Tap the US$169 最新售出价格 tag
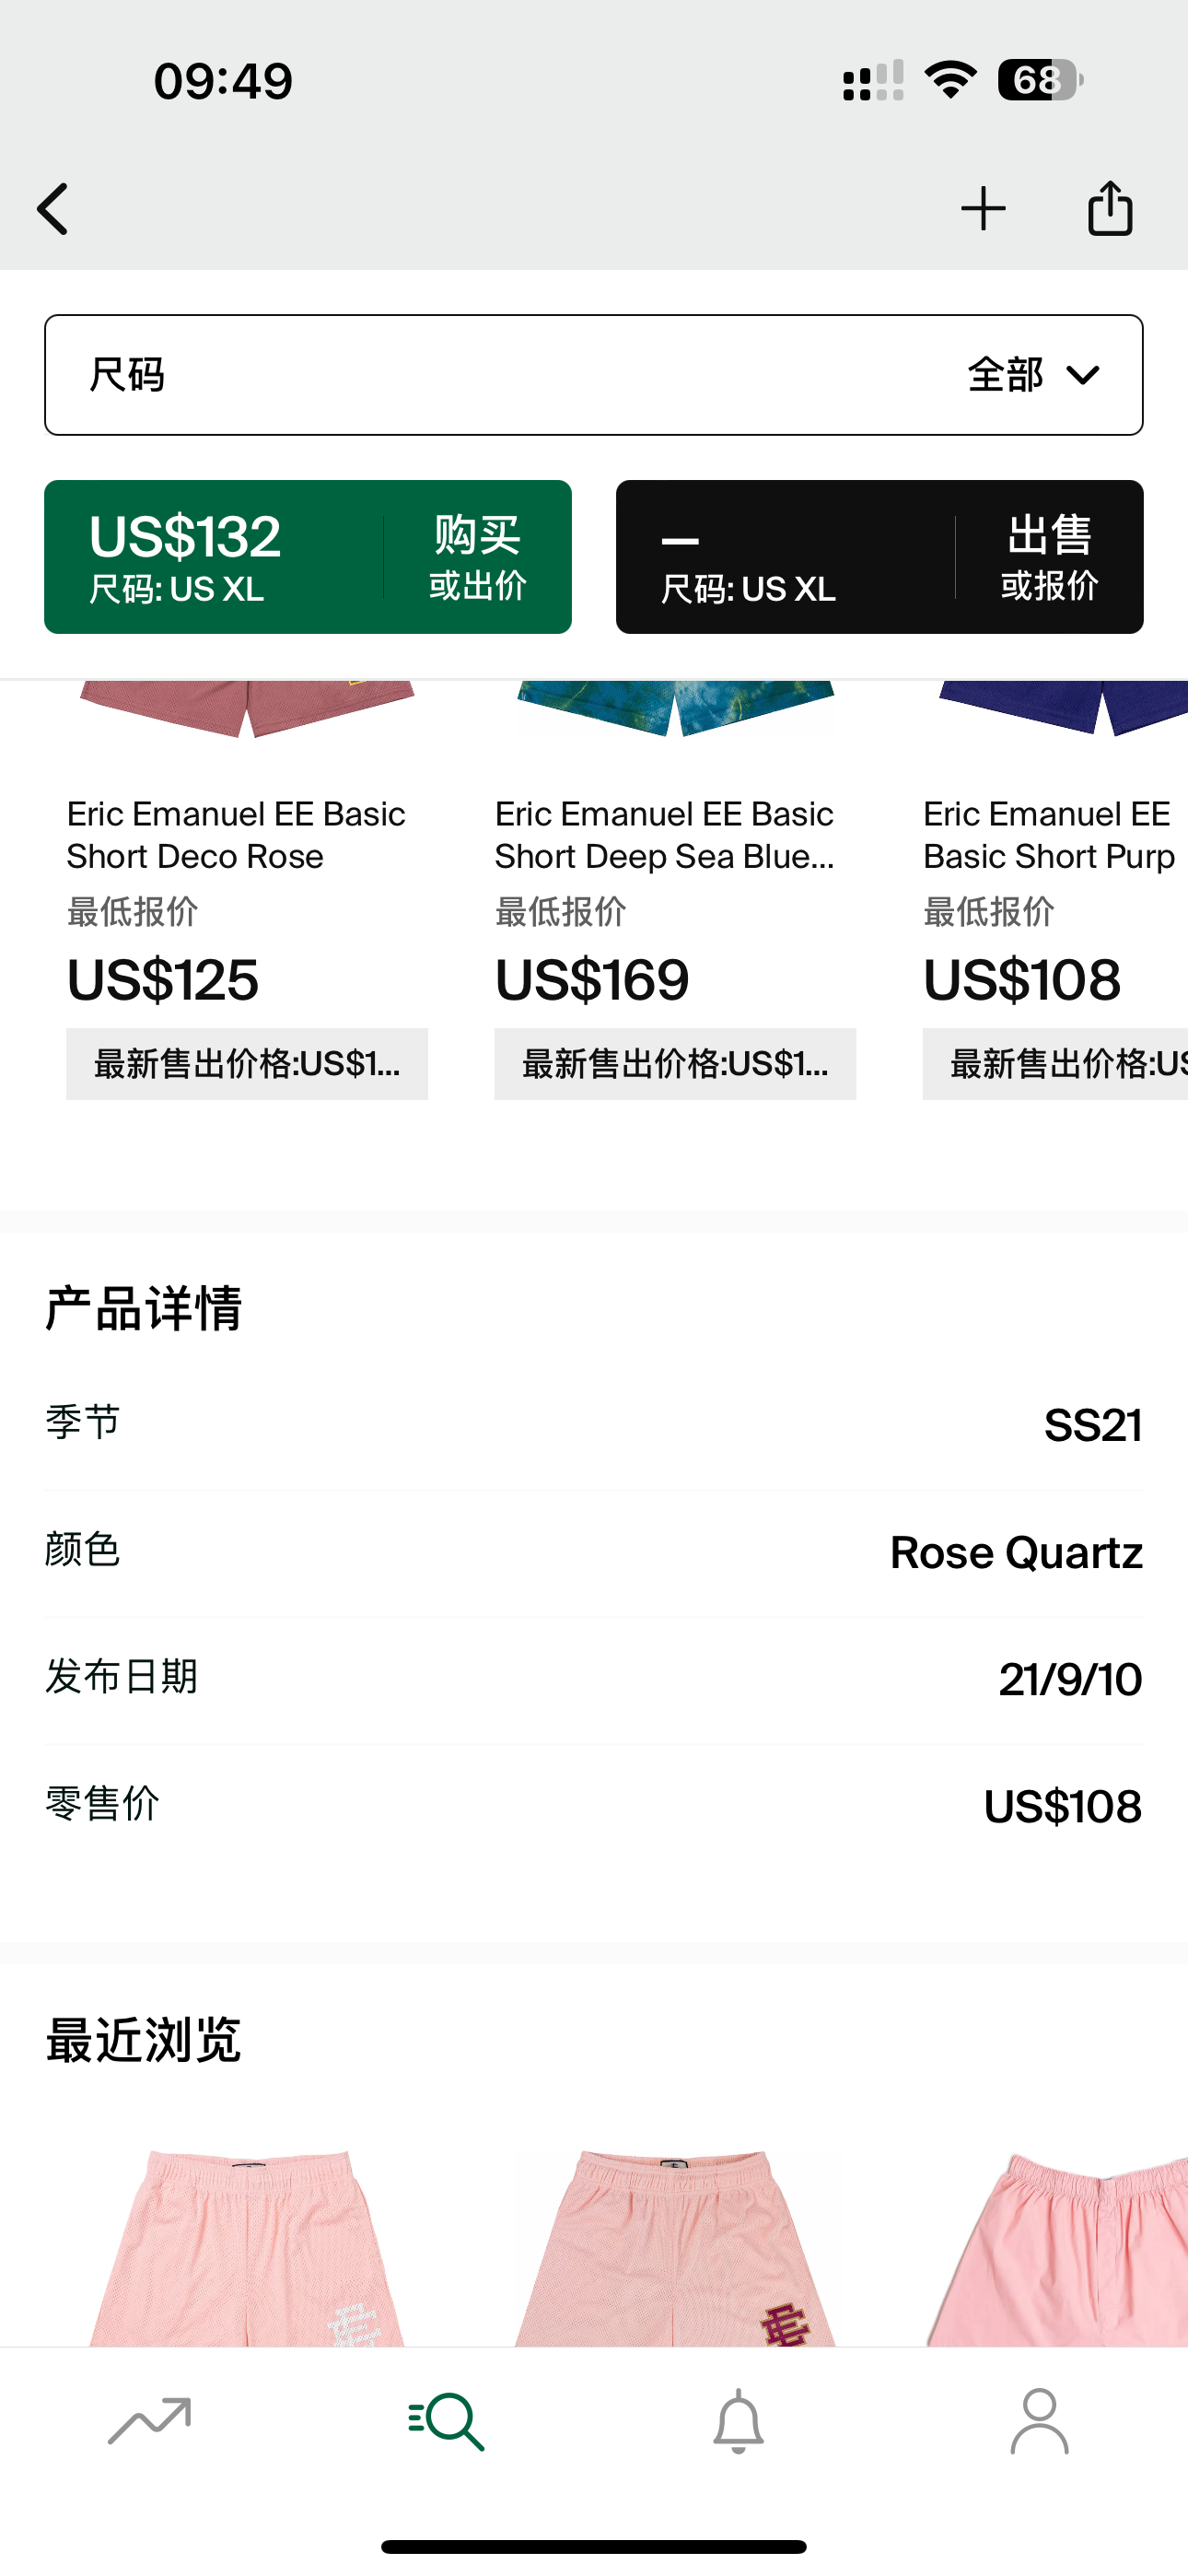 click(x=675, y=1064)
